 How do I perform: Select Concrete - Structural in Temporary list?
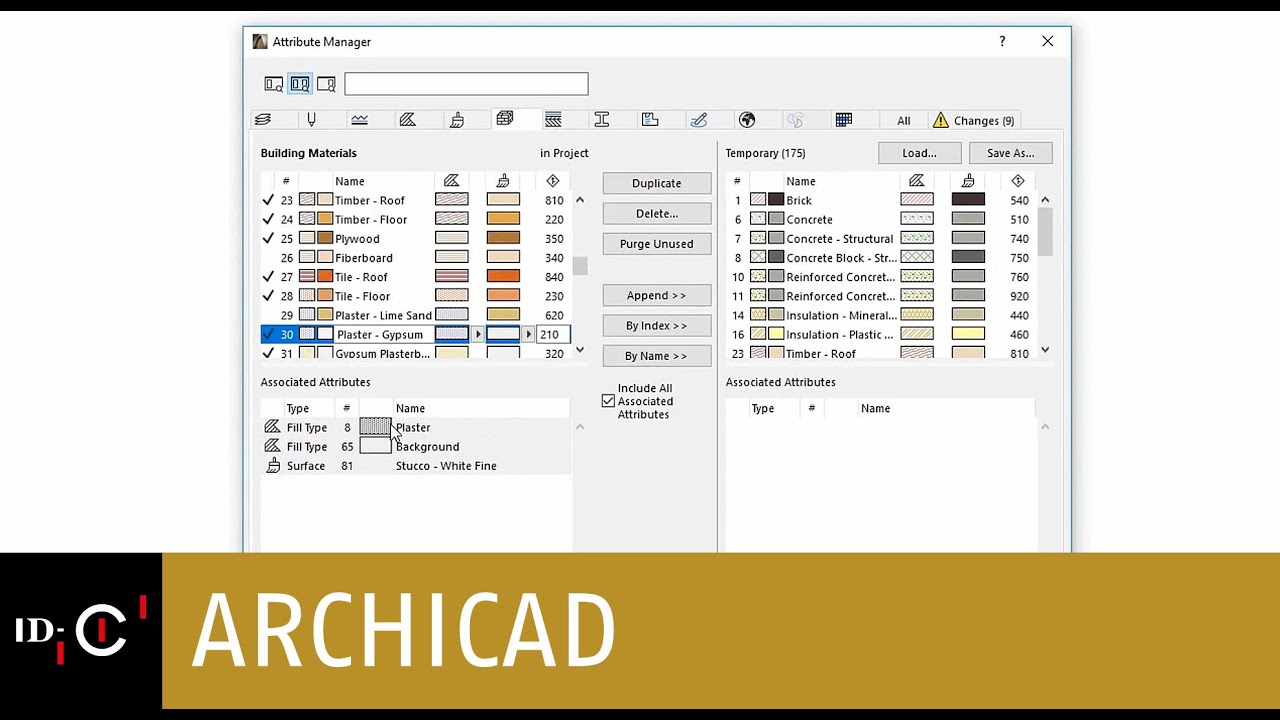[x=881, y=239]
